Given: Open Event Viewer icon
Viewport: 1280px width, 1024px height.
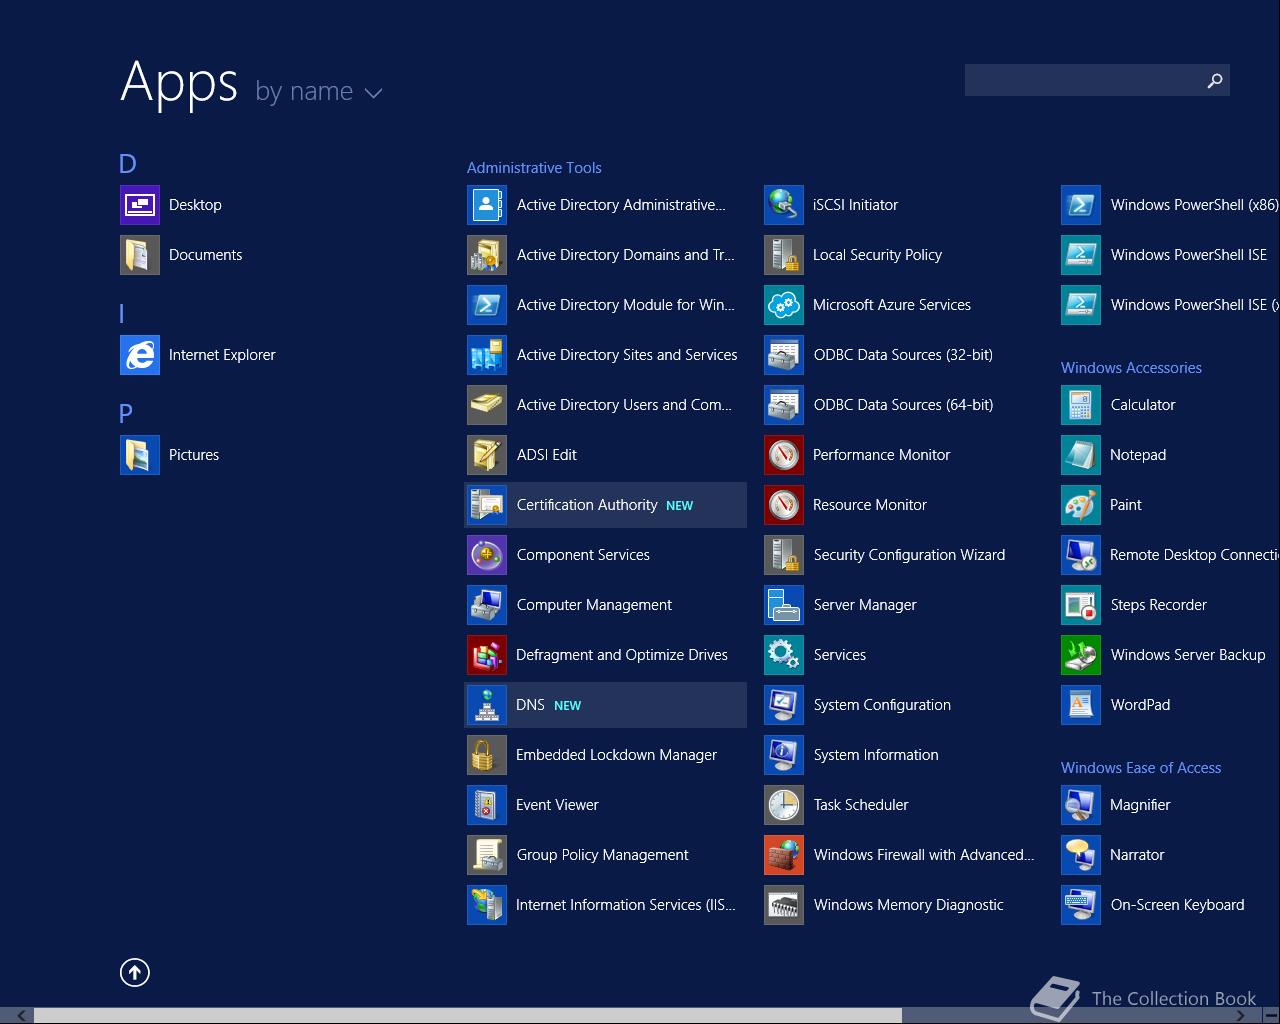Looking at the screenshot, I should pos(487,805).
